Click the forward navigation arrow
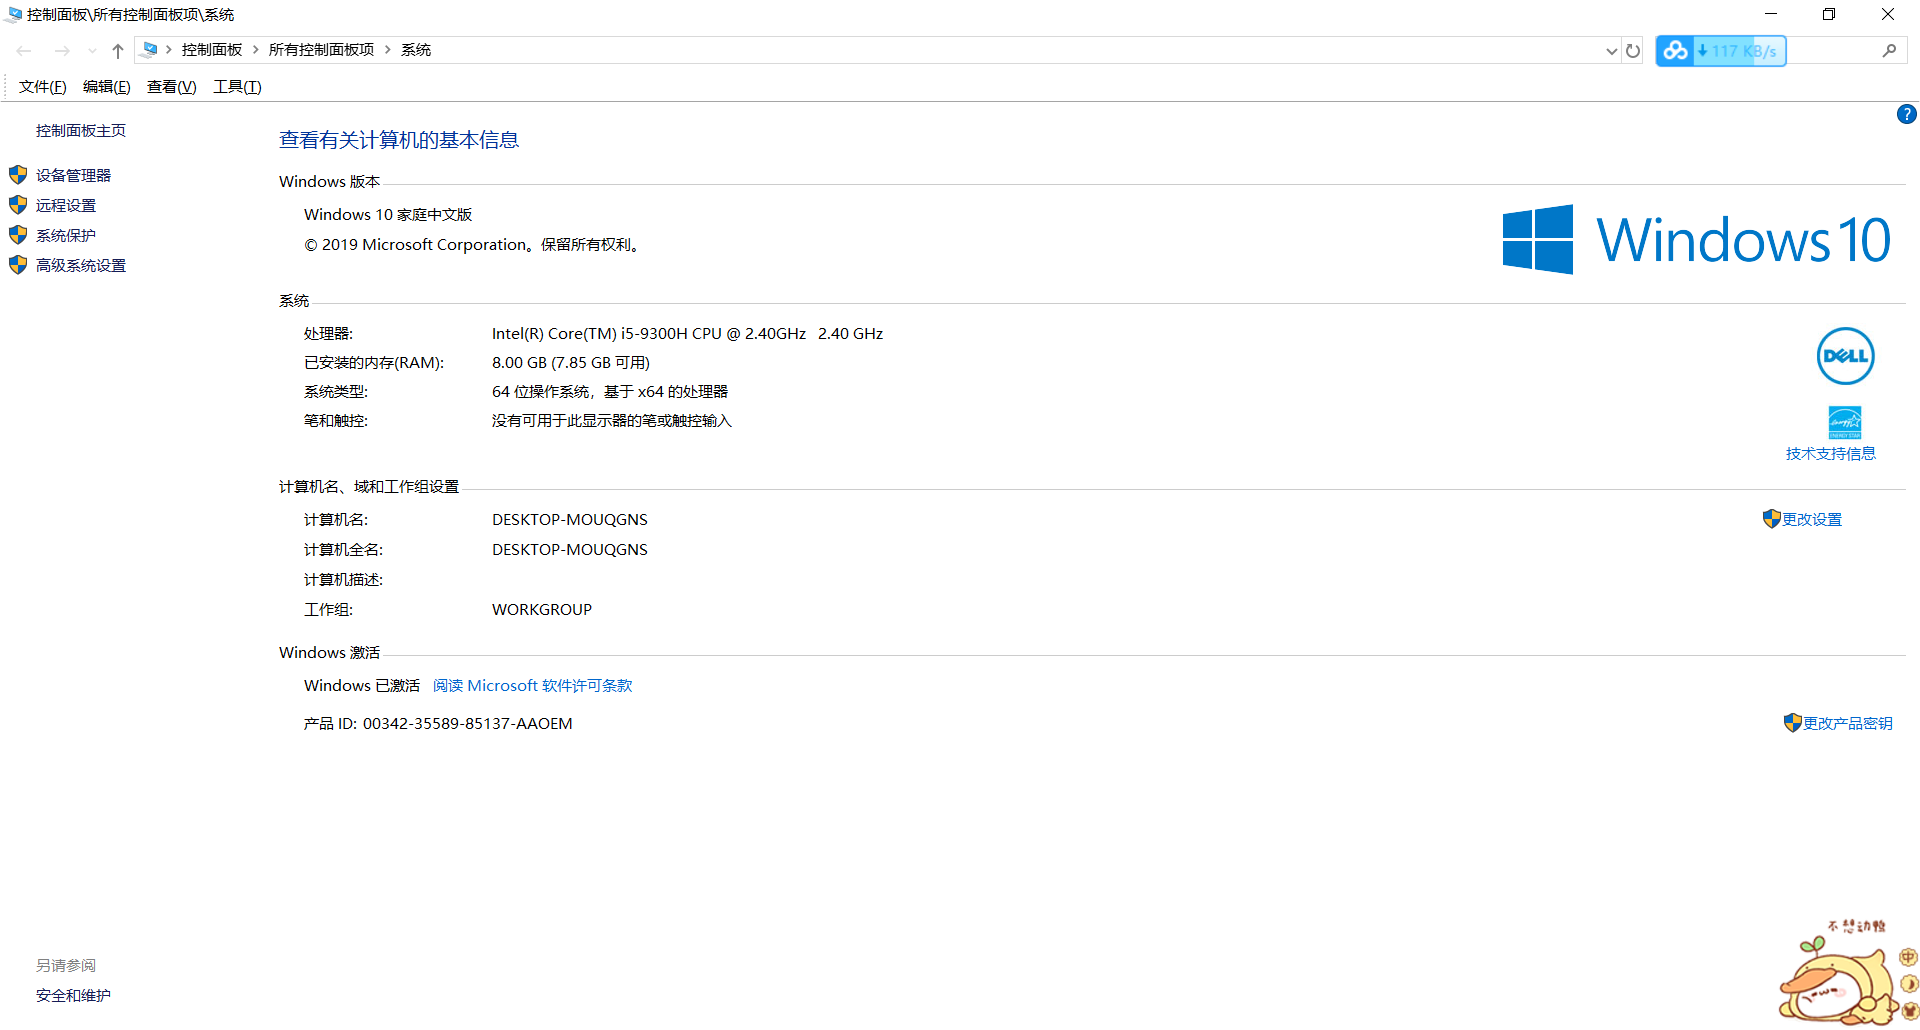This screenshot has height=1030, width=1920. point(62,50)
